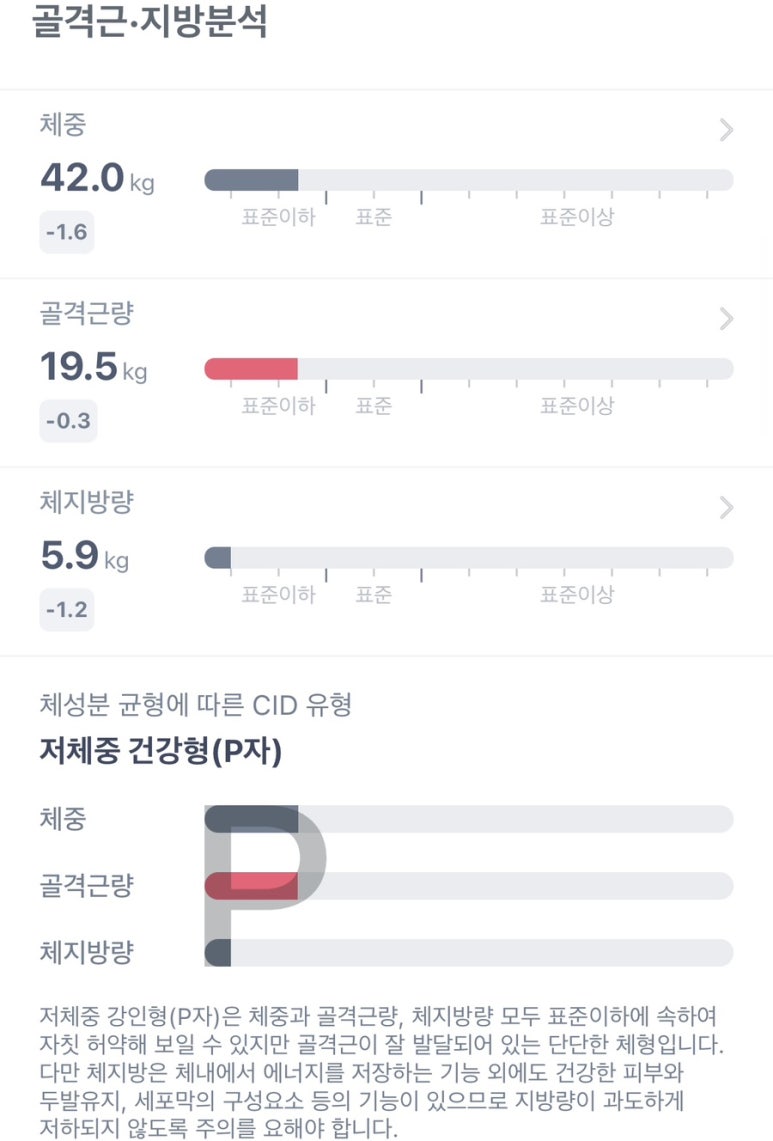Open the 체중 row label
The height and width of the screenshot is (1141, 773).
click(x=63, y=126)
